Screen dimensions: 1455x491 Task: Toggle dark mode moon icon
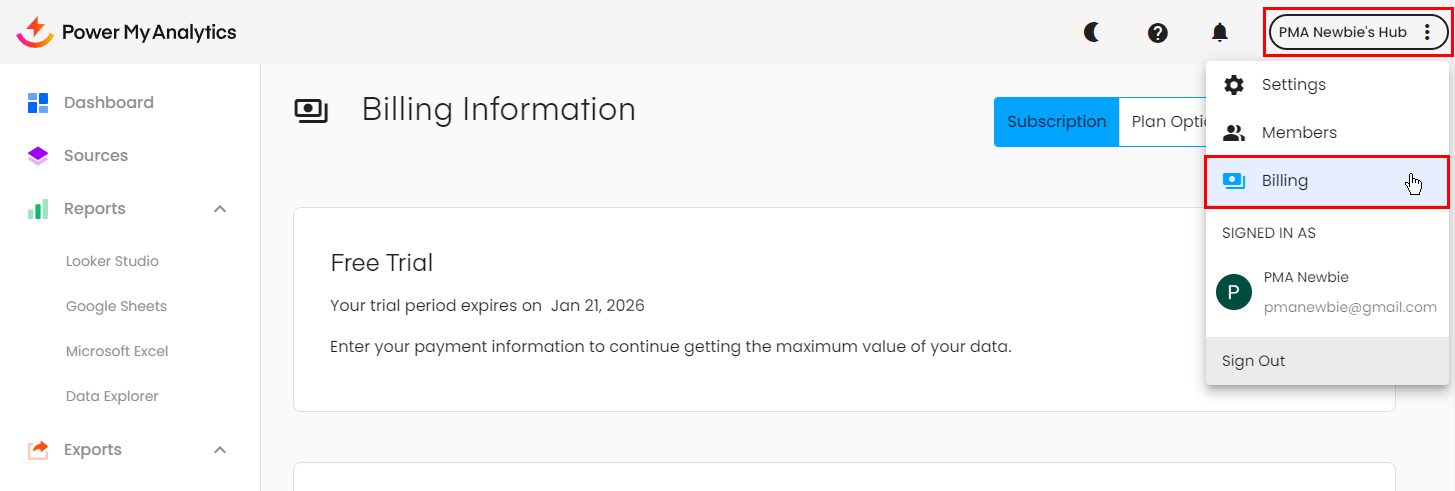tap(1092, 33)
